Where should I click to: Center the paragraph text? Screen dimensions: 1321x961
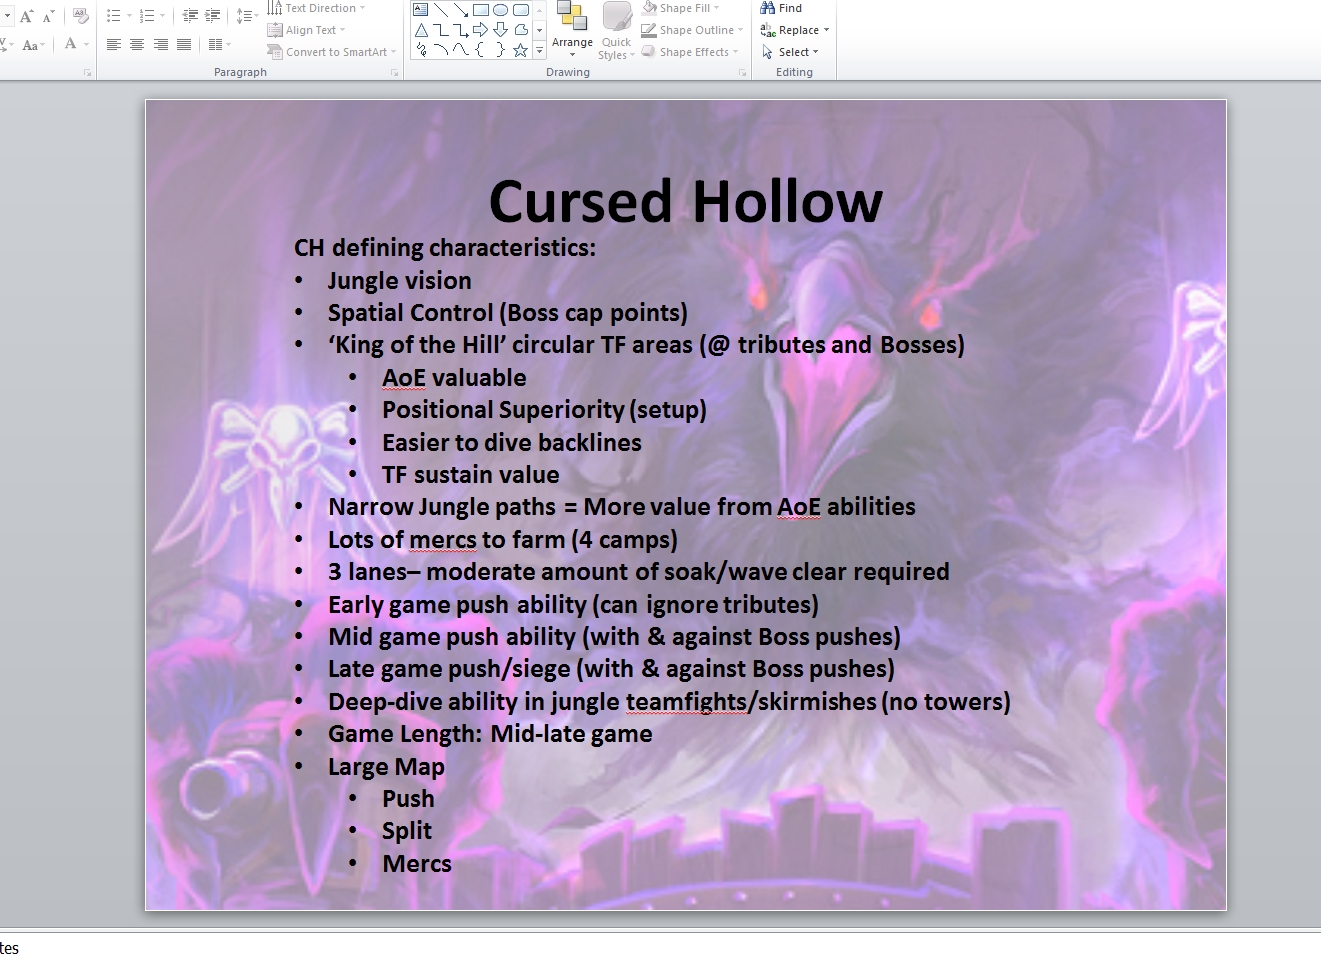(137, 44)
